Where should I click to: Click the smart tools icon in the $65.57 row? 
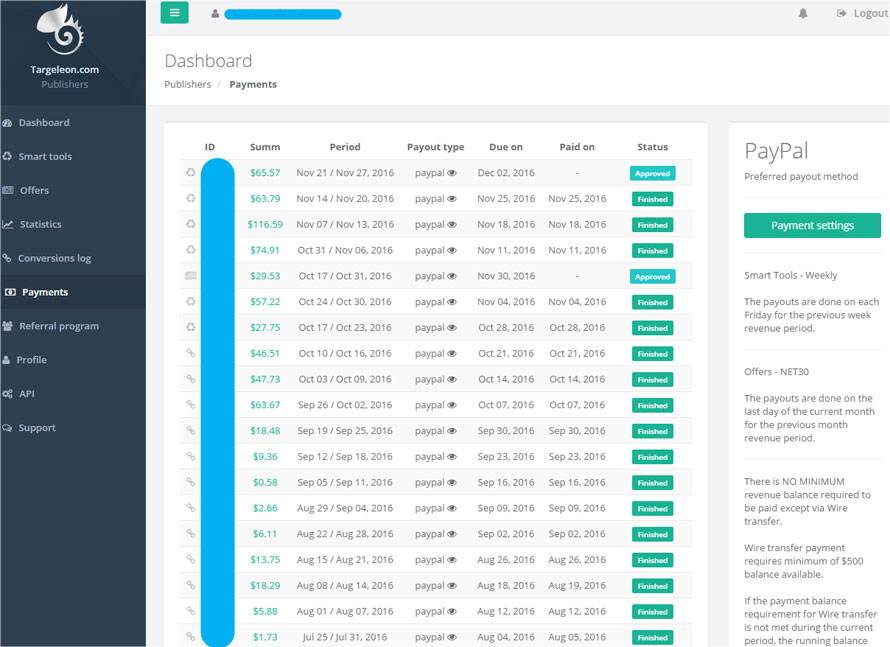pos(190,173)
